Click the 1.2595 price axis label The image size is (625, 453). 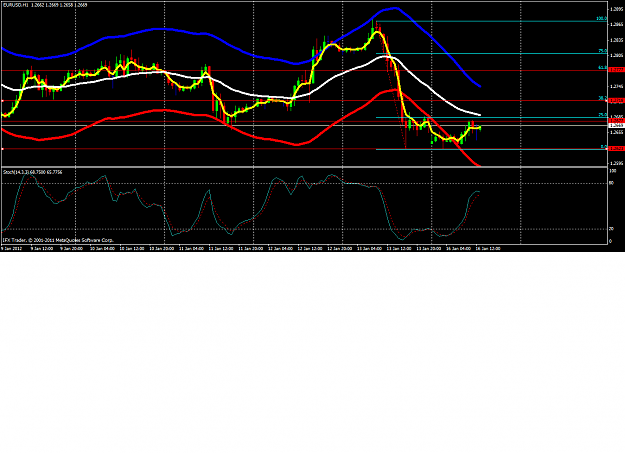click(x=616, y=163)
